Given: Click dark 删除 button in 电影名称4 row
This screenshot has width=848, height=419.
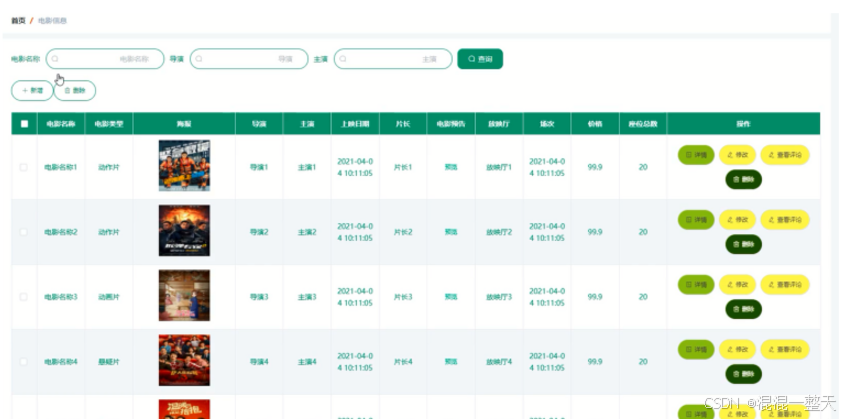Looking at the screenshot, I should point(744,374).
